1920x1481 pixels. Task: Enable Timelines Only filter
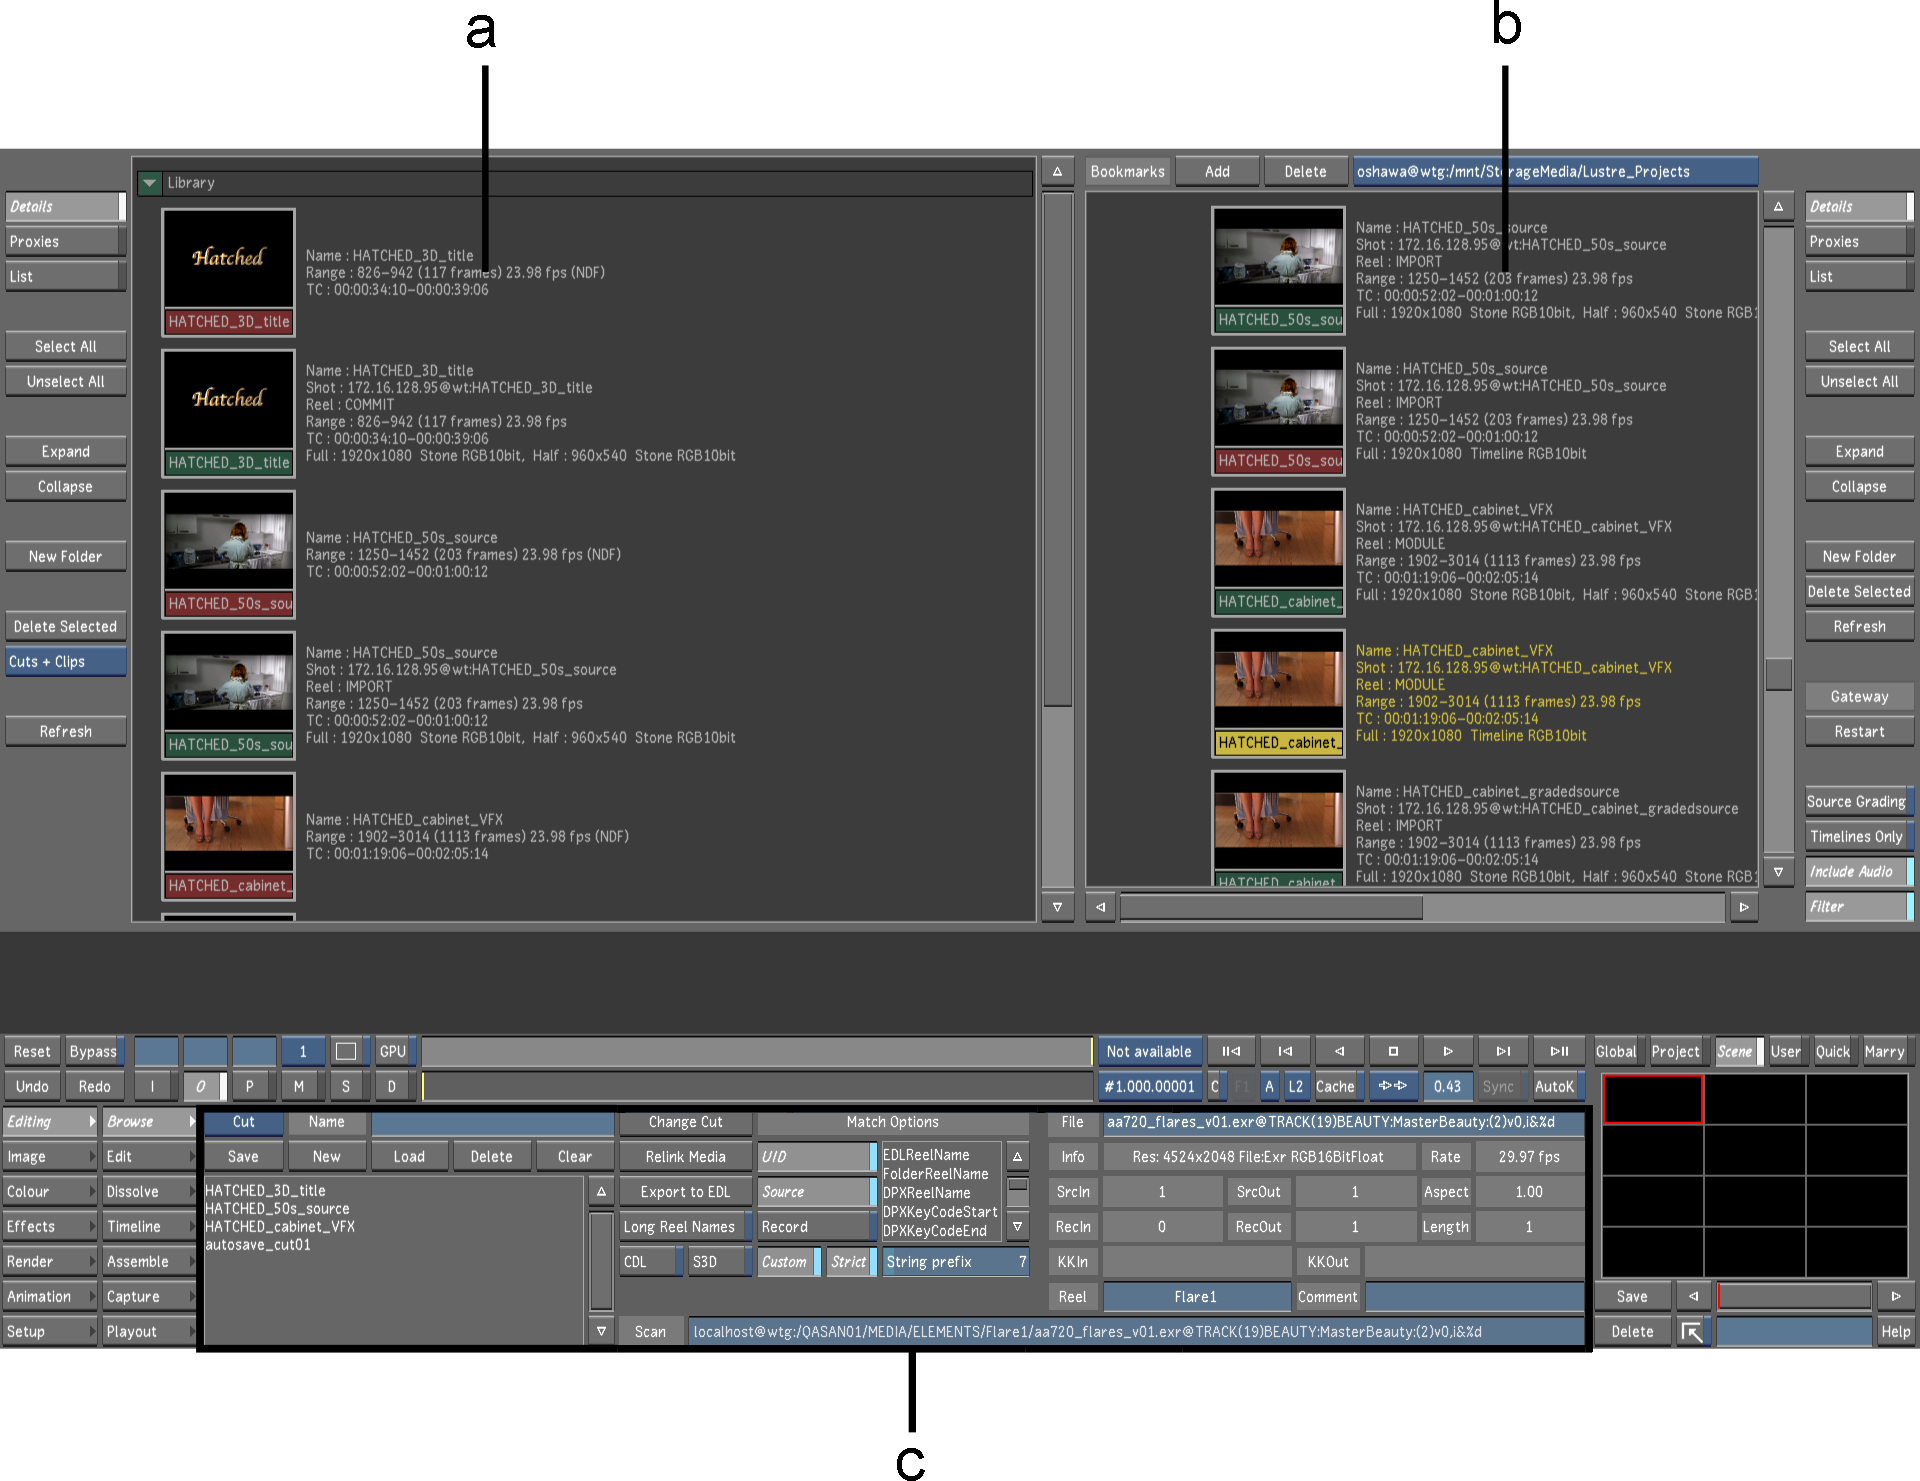(1857, 837)
